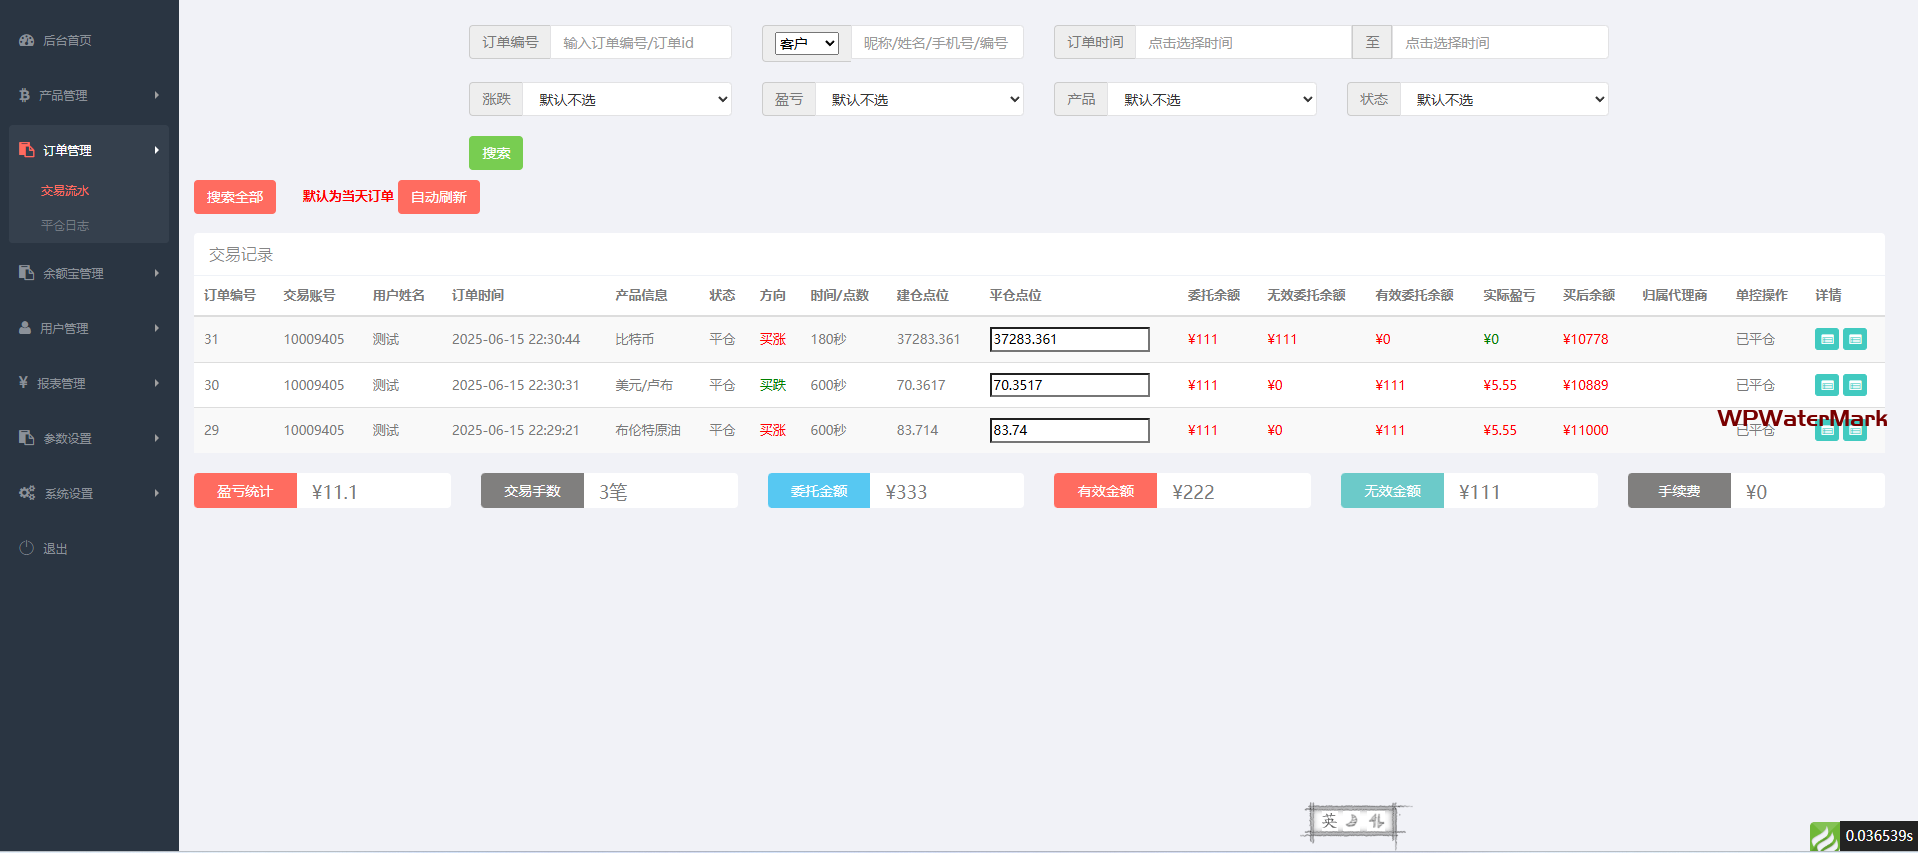This screenshot has width=1918, height=853.
Task: Click the 参数设置 sidebar icon
Action: coord(26,438)
